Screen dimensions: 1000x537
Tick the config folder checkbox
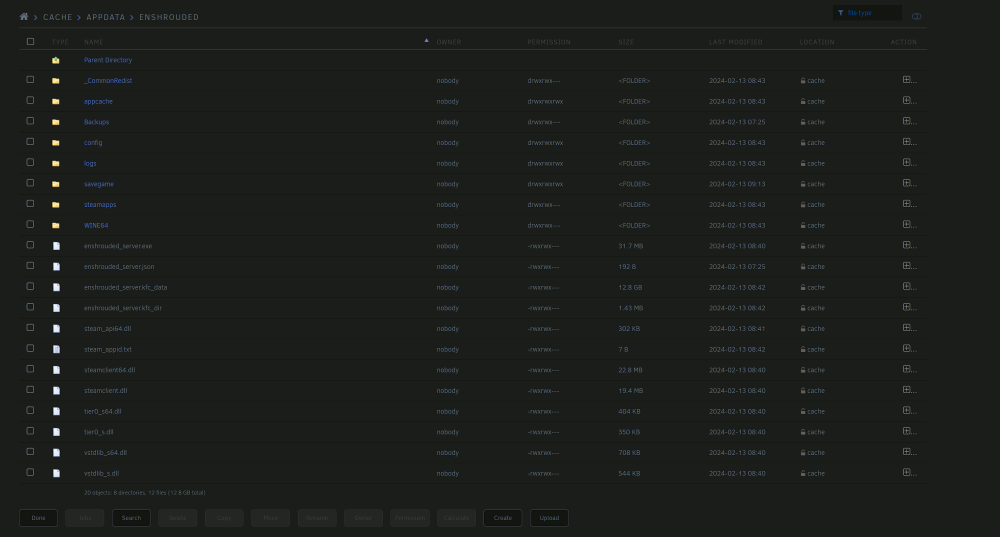[30, 142]
